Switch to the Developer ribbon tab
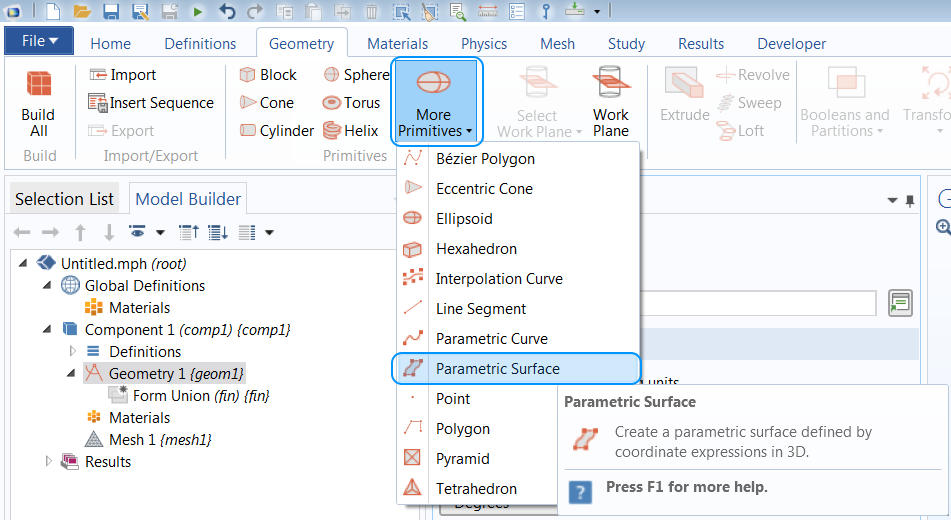The height and width of the screenshot is (520, 951). (x=791, y=44)
